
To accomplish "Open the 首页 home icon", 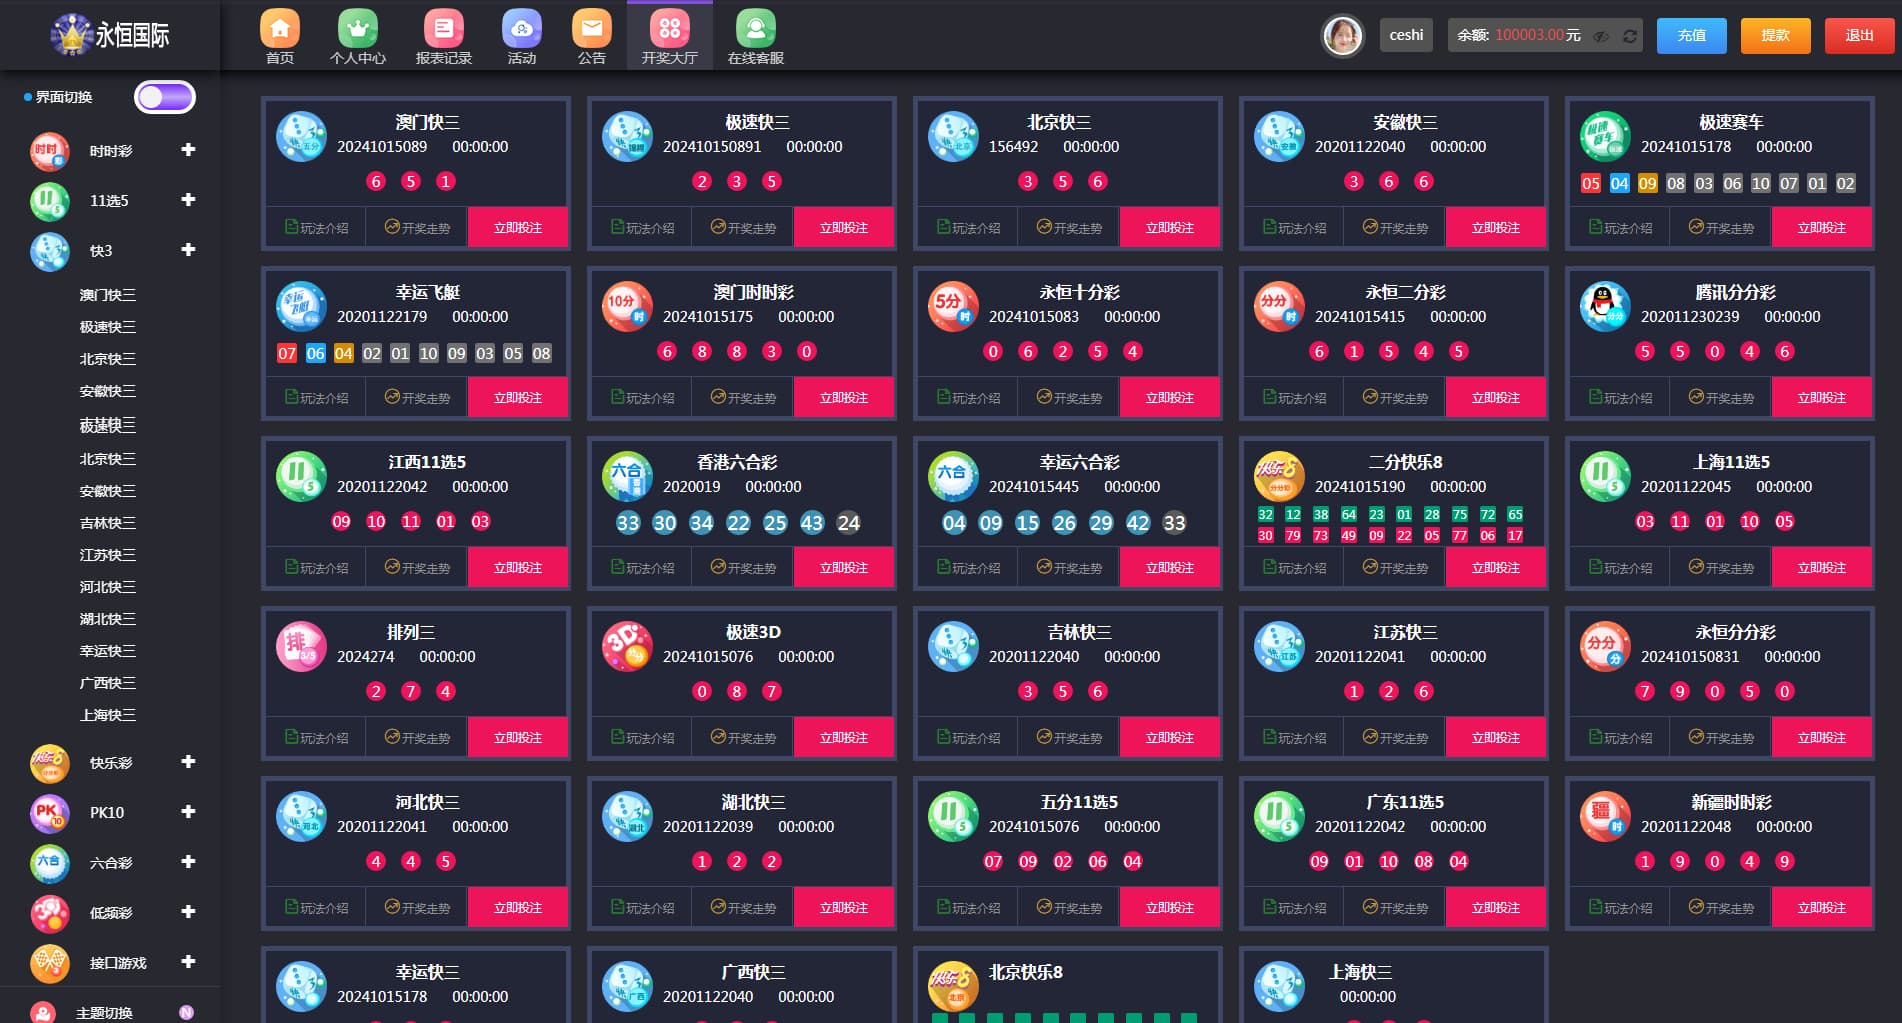I will pos(280,37).
